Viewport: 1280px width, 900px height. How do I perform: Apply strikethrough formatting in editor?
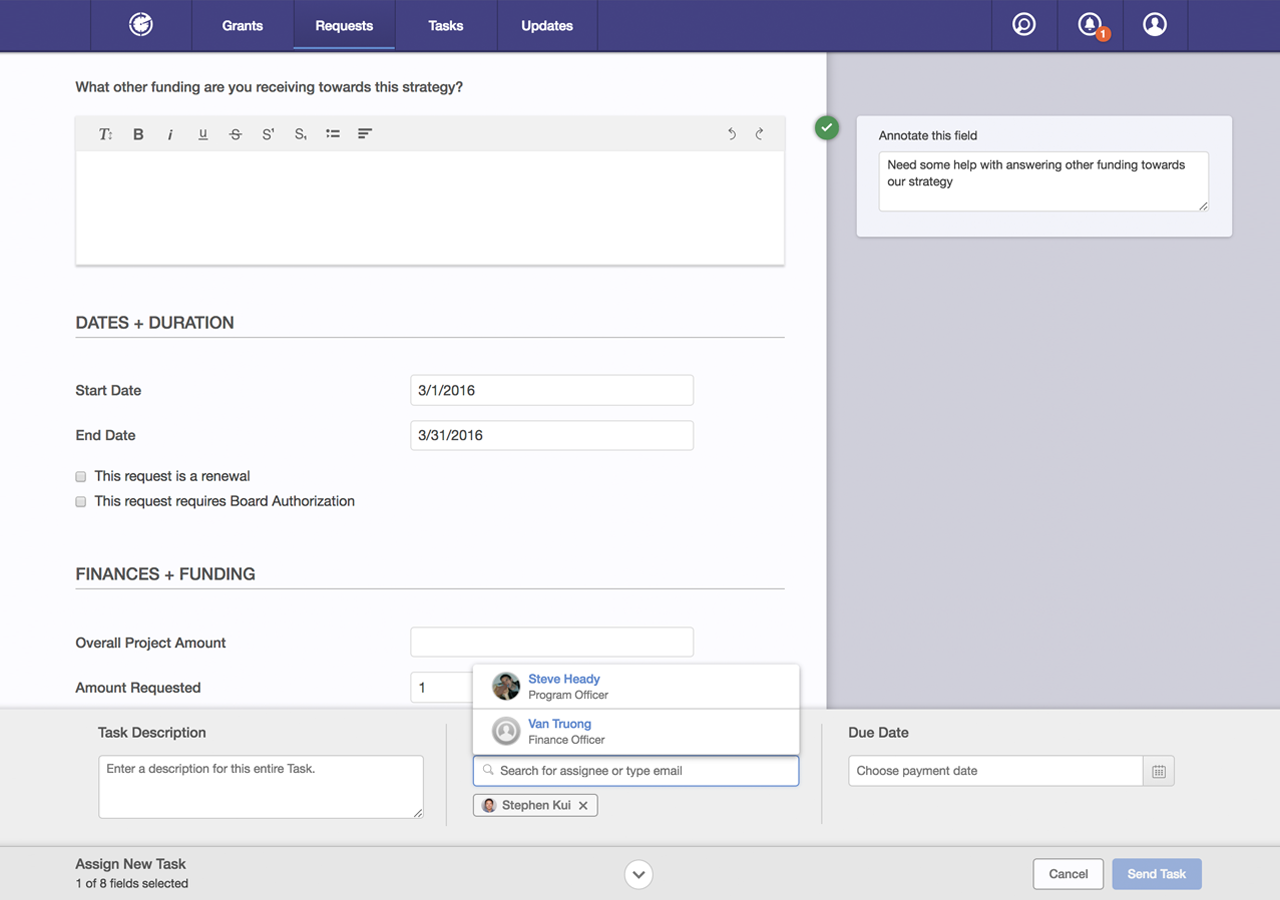coord(235,134)
